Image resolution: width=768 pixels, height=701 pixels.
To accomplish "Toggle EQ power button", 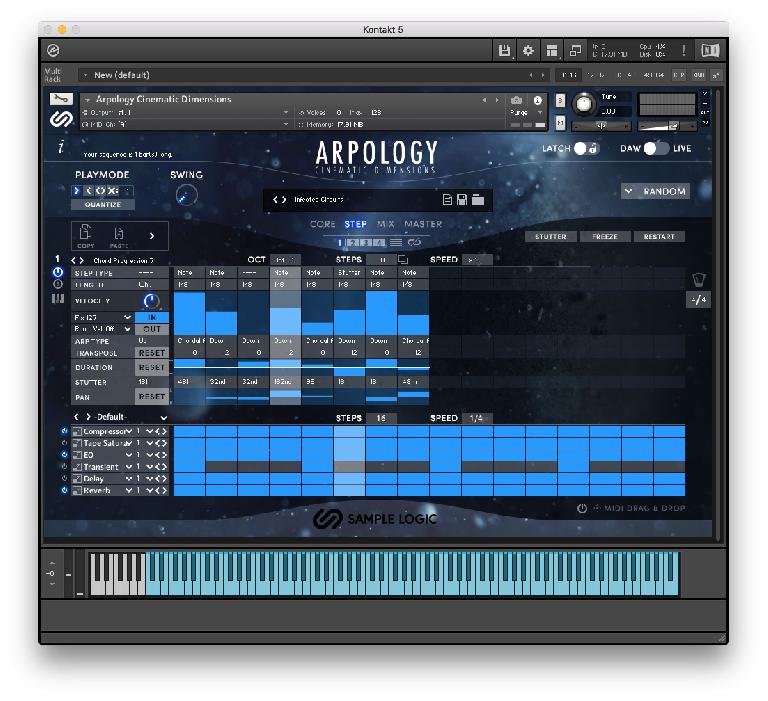I will tap(64, 455).
